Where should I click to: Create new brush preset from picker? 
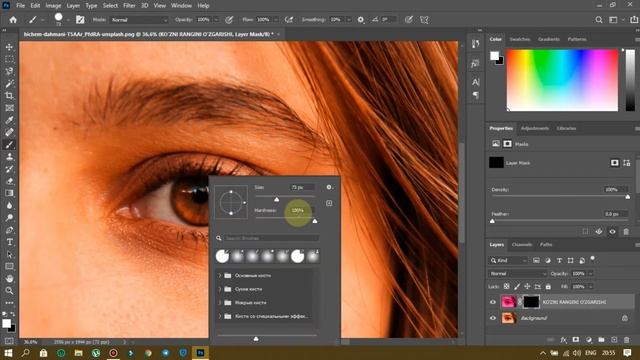329,203
